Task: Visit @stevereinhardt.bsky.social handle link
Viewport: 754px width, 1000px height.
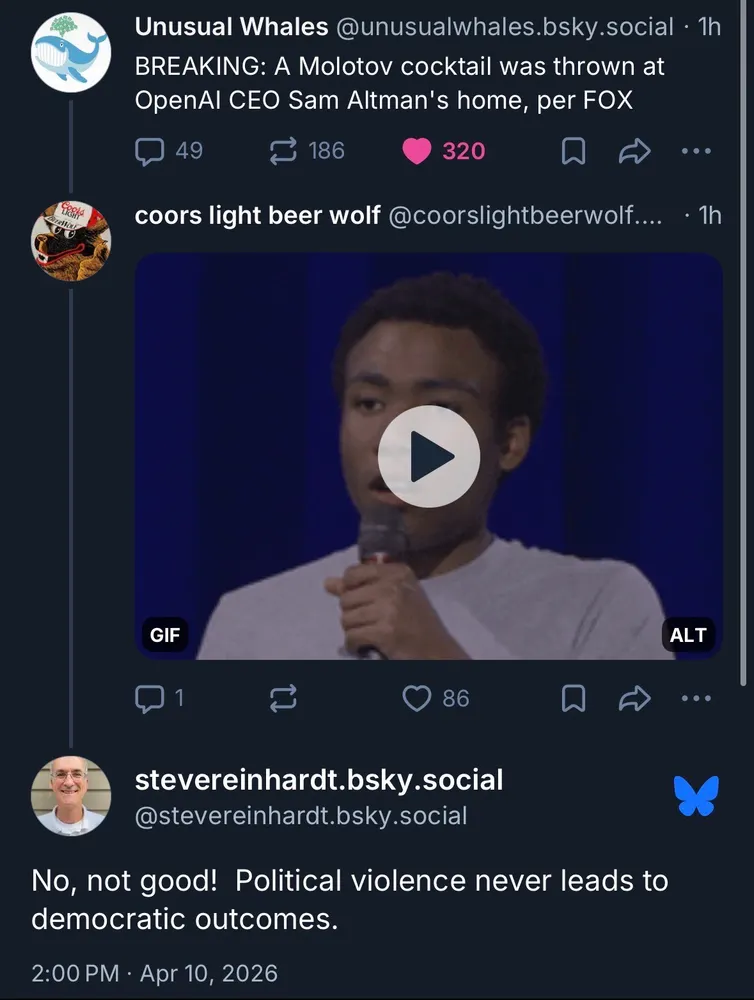Action: click(x=301, y=816)
